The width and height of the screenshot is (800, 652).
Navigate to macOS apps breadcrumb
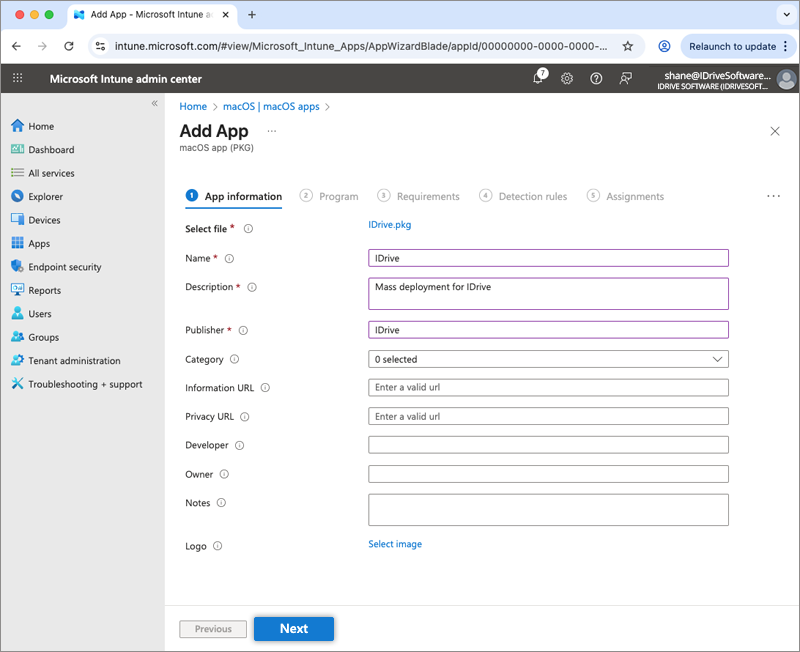271,106
